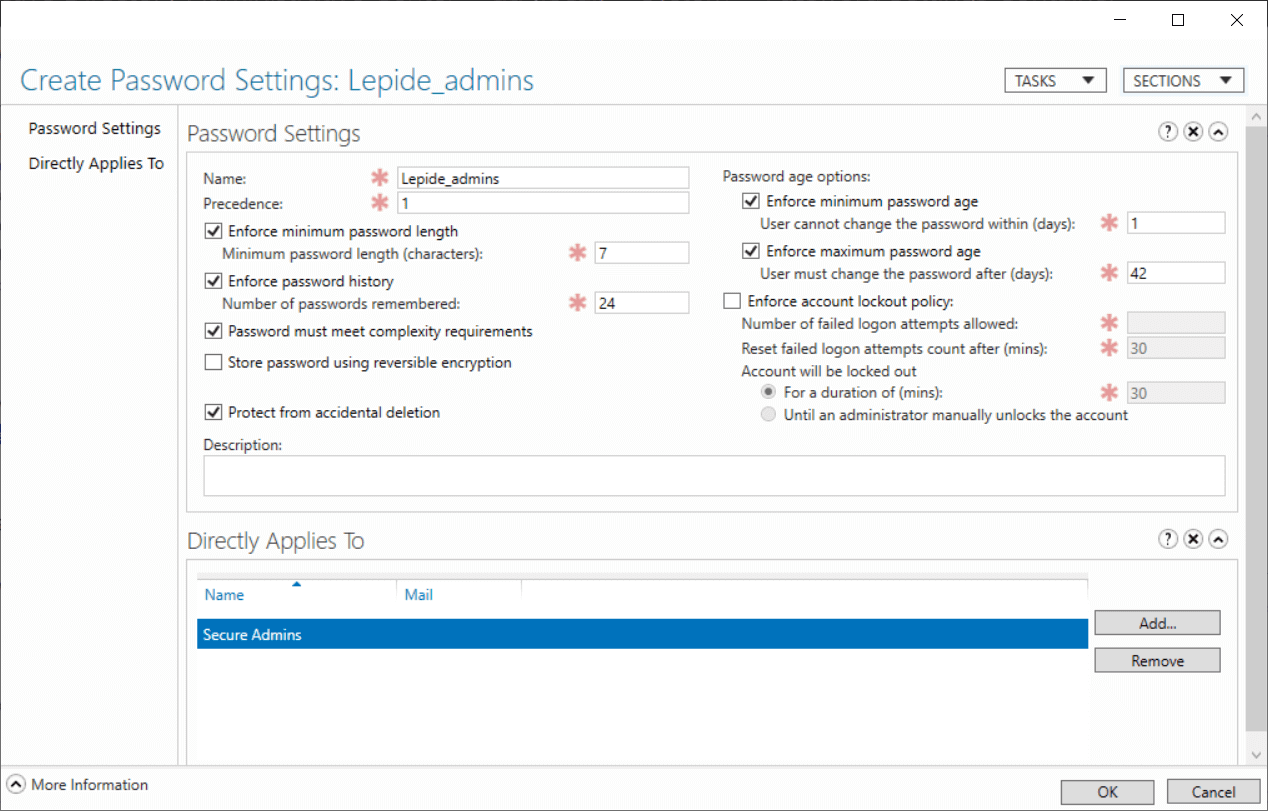Click maximum password age days field
Screen dimensions: 1268x811
point(1176,273)
